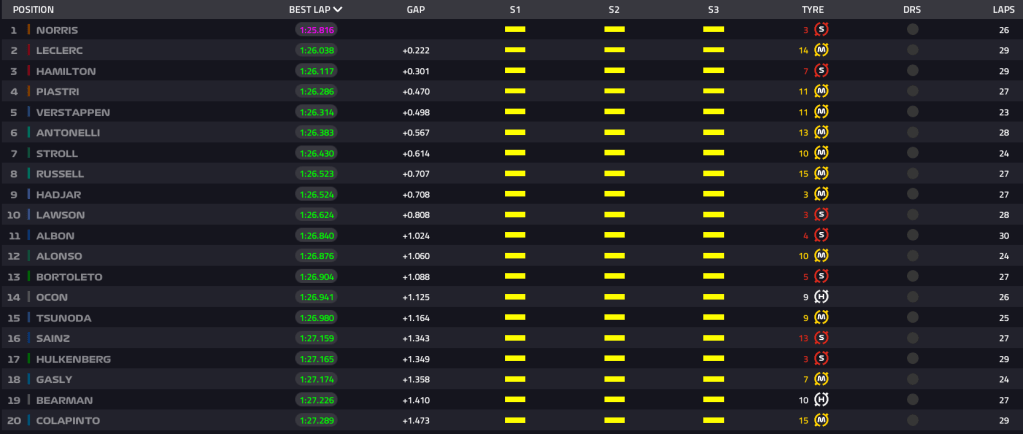Click the +1.358 gap value
The image size is (1023, 434).
coord(416,379)
